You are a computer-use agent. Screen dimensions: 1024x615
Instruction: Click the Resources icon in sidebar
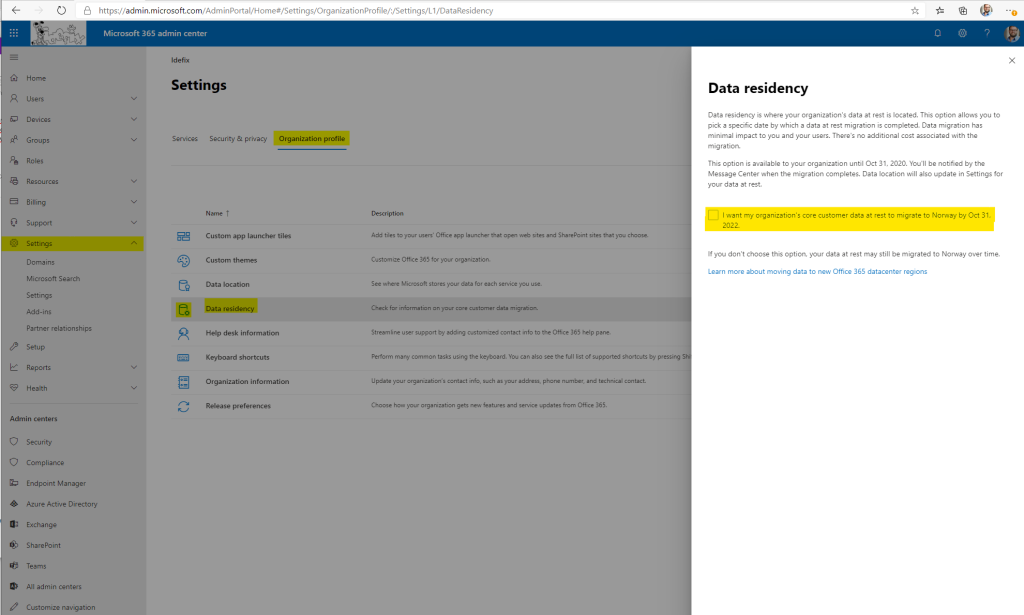tap(14, 181)
